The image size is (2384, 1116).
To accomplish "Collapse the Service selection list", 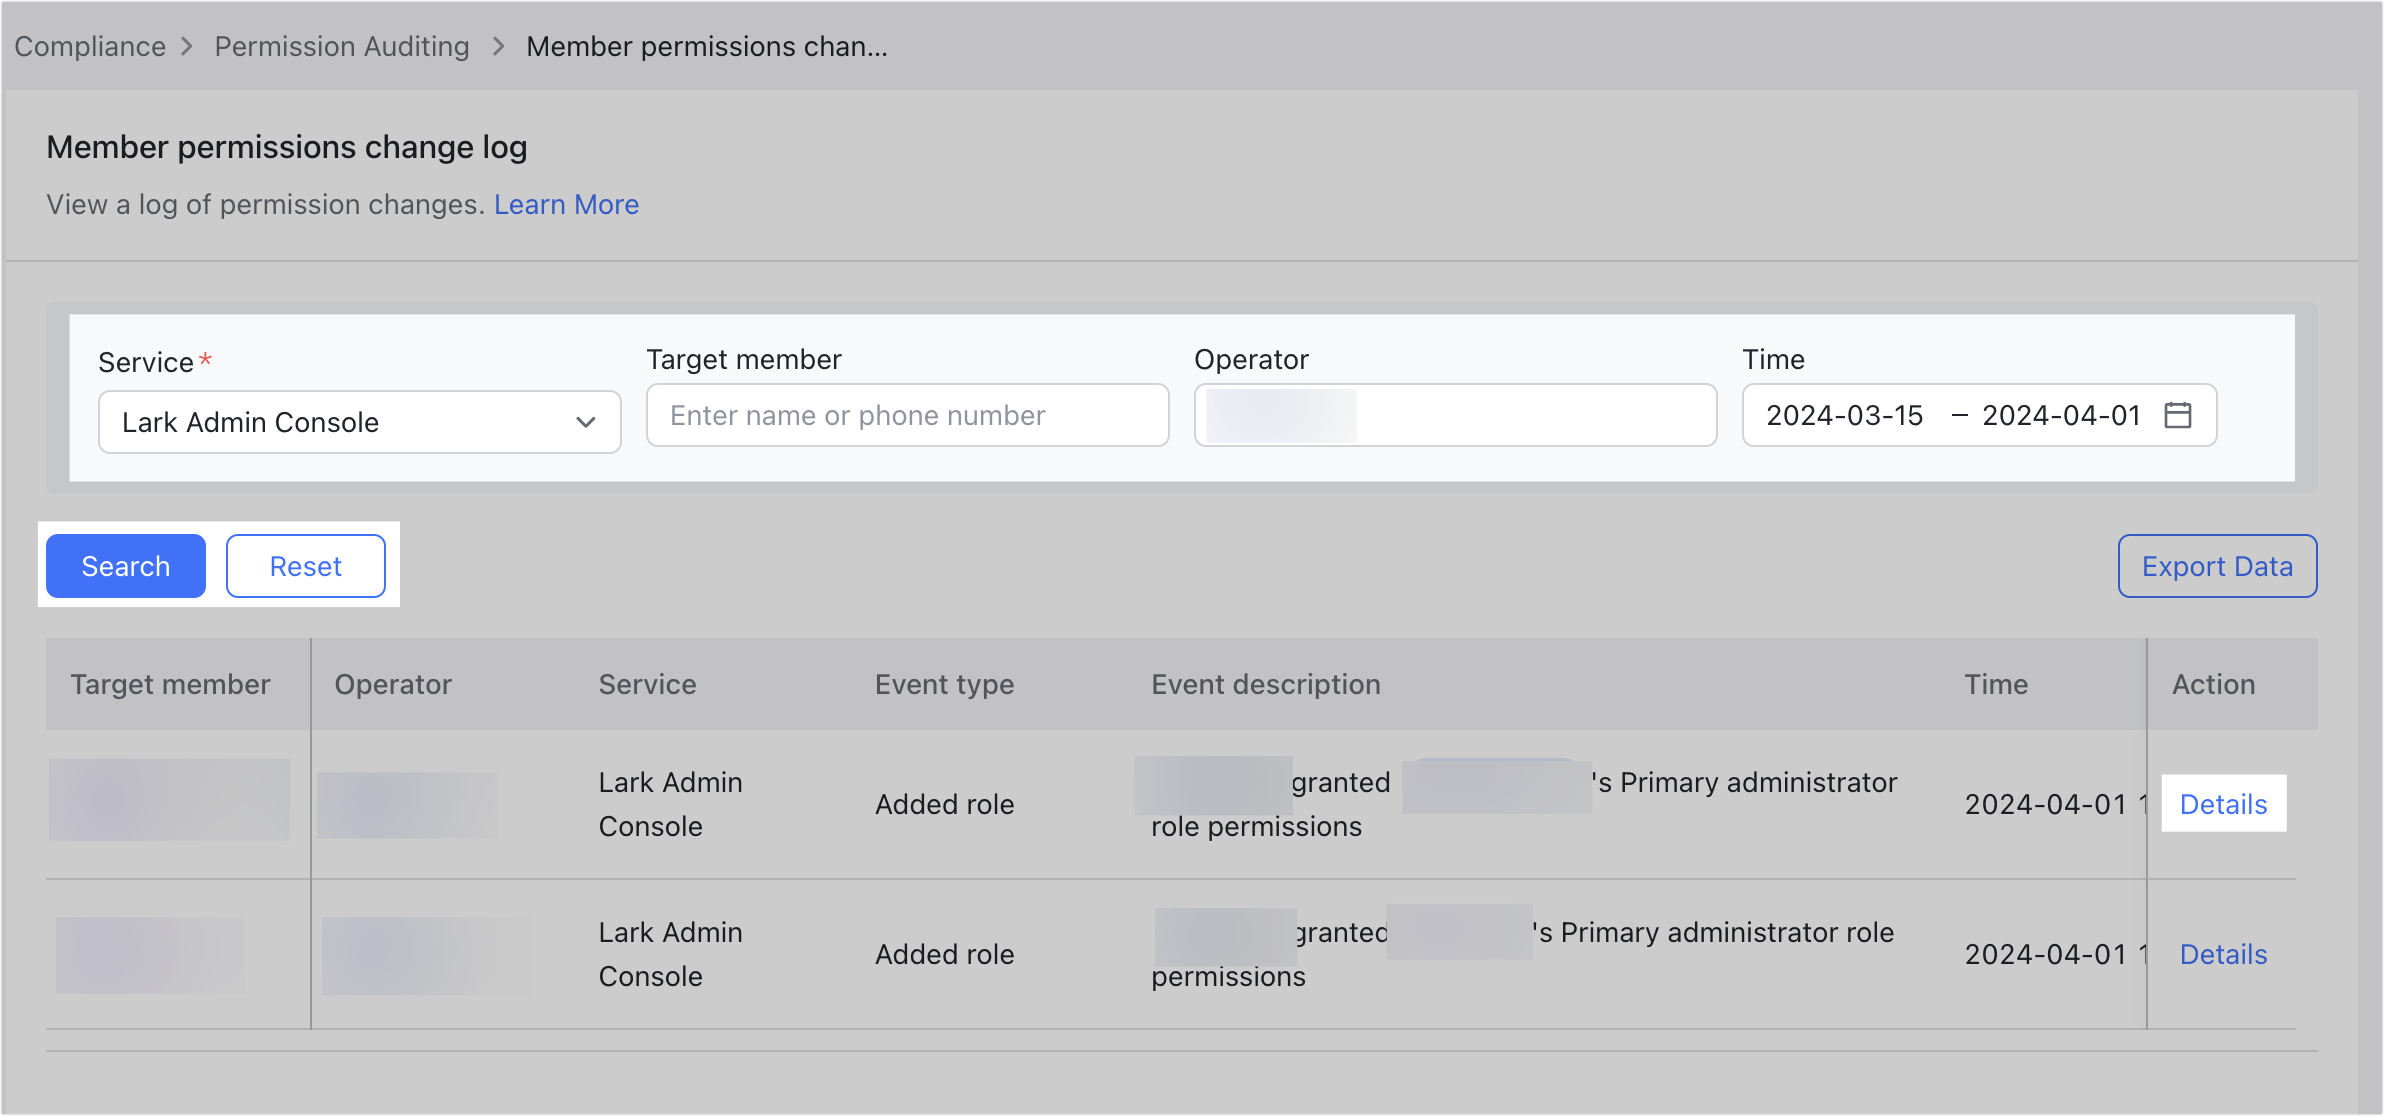I will point(585,421).
